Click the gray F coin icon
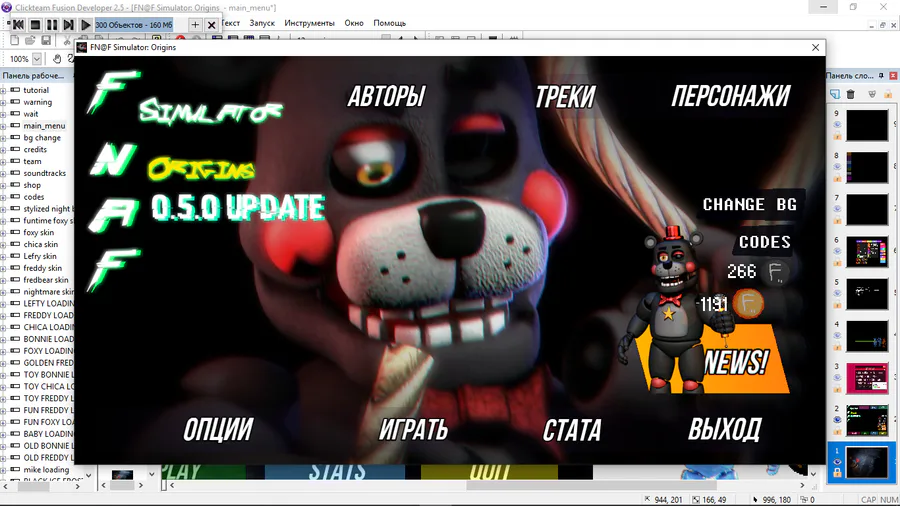 [775, 272]
